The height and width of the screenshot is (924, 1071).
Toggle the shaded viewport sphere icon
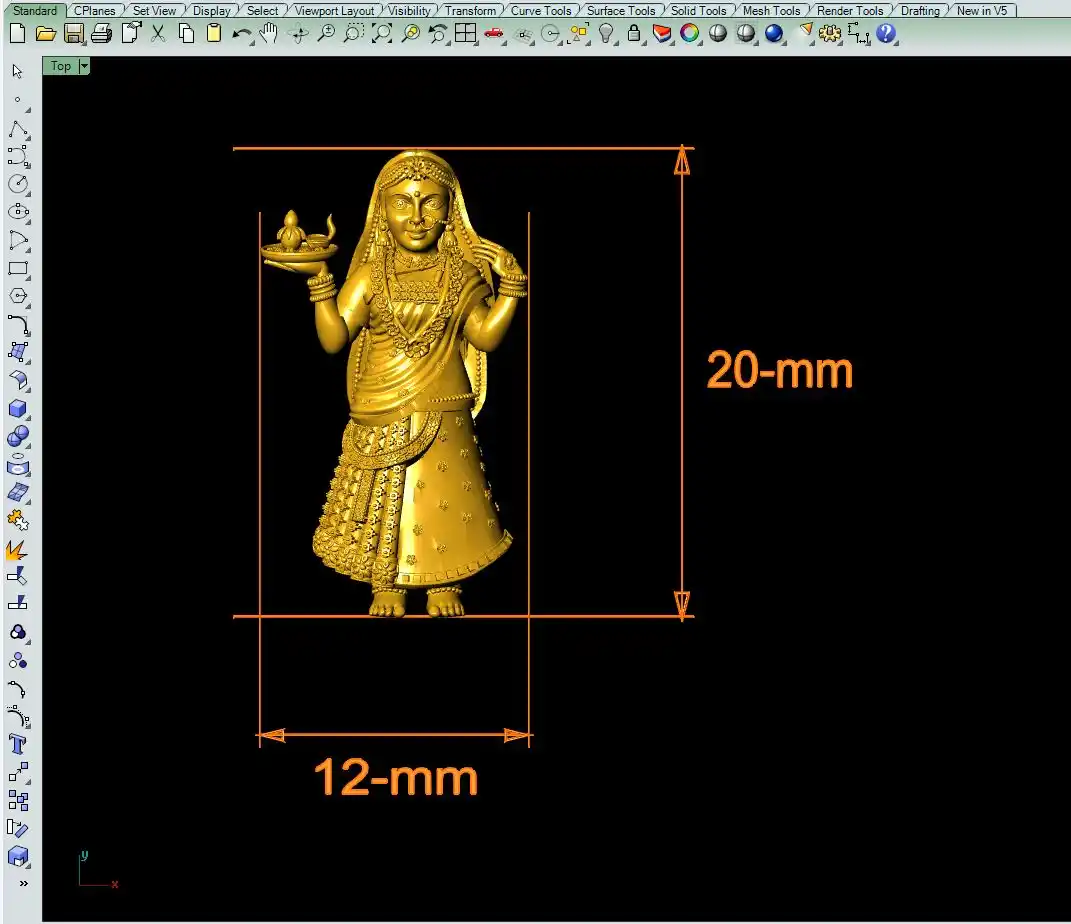[717, 33]
